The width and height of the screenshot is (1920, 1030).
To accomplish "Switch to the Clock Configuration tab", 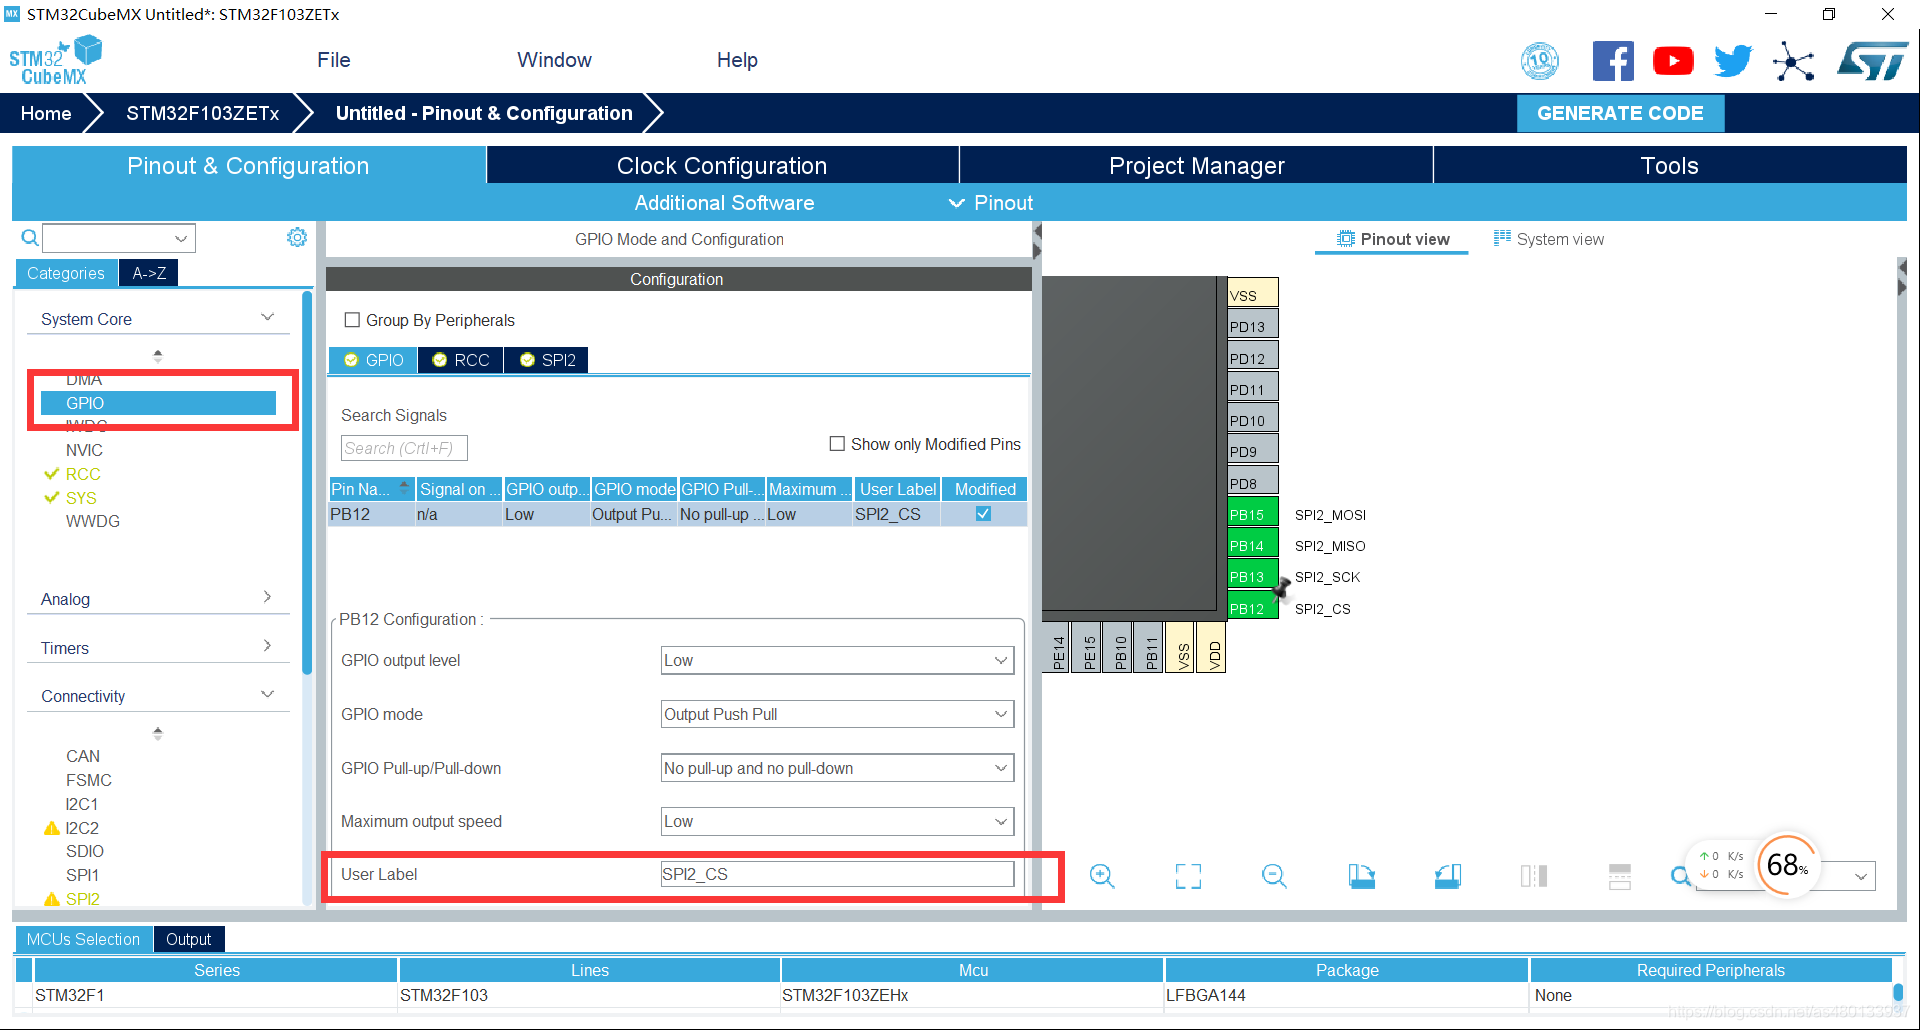I will point(722,166).
